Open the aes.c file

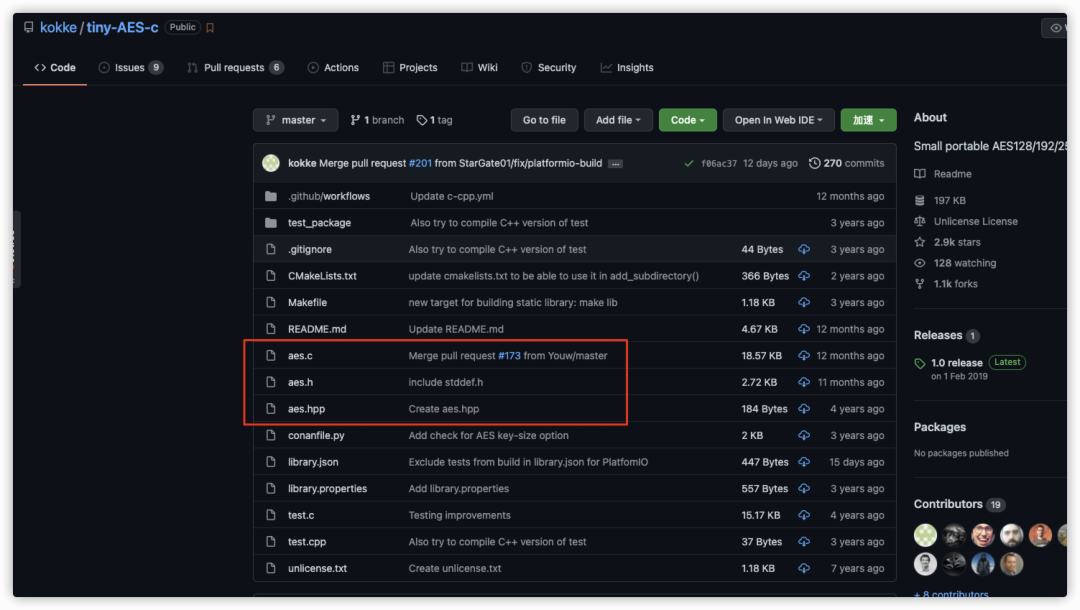[x=300, y=356]
